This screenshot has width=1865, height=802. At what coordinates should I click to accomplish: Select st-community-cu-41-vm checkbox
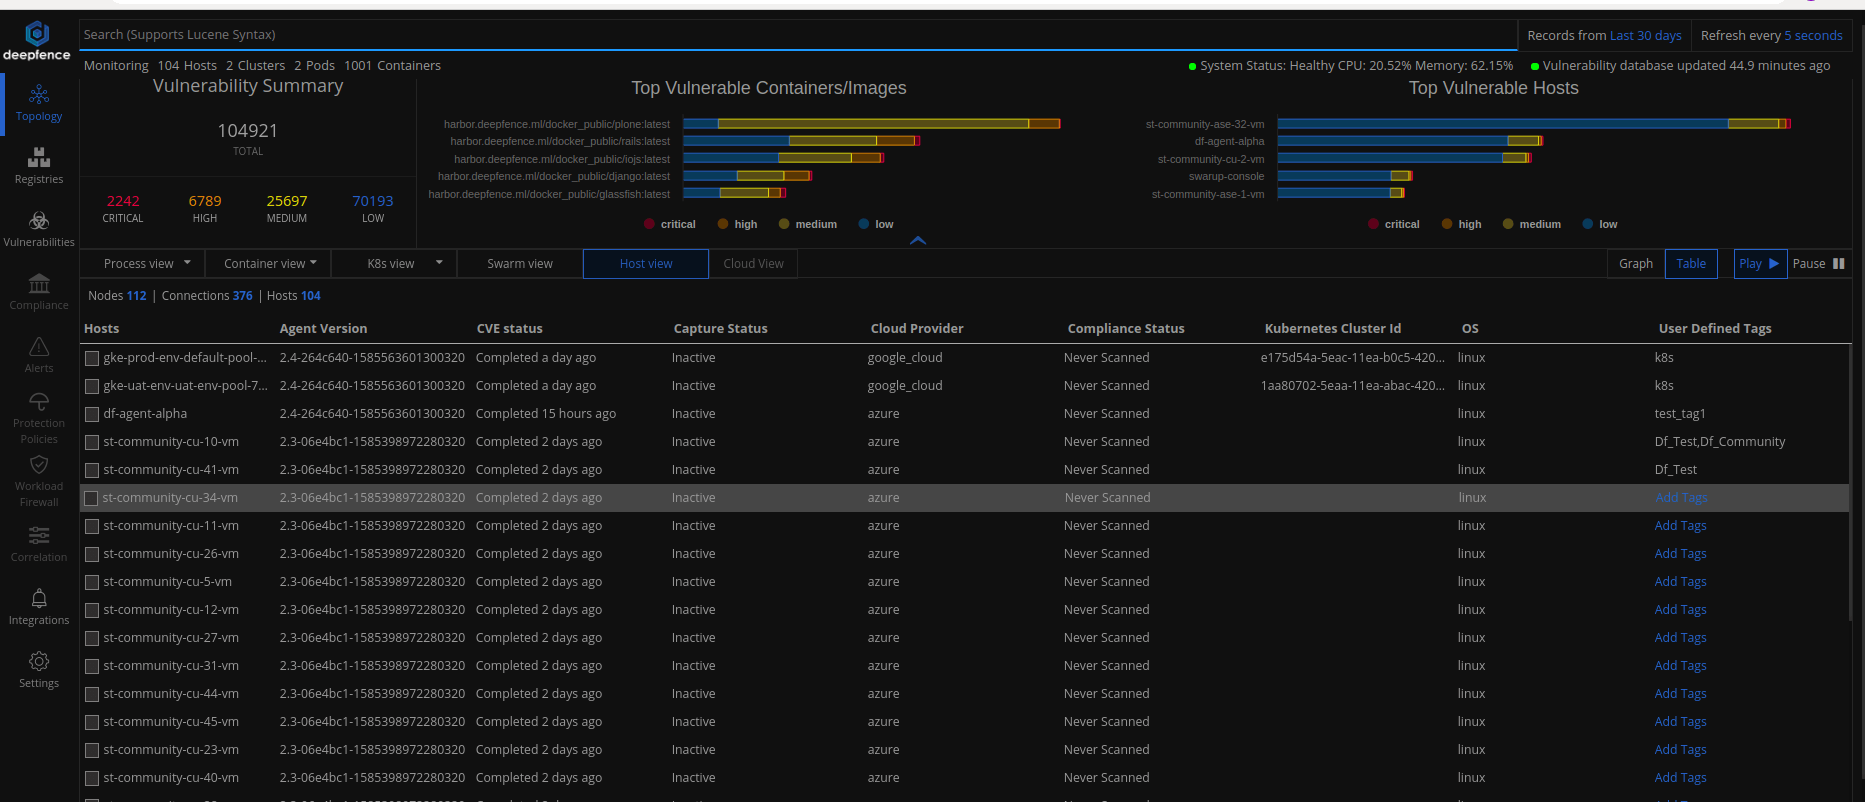pyautogui.click(x=92, y=470)
